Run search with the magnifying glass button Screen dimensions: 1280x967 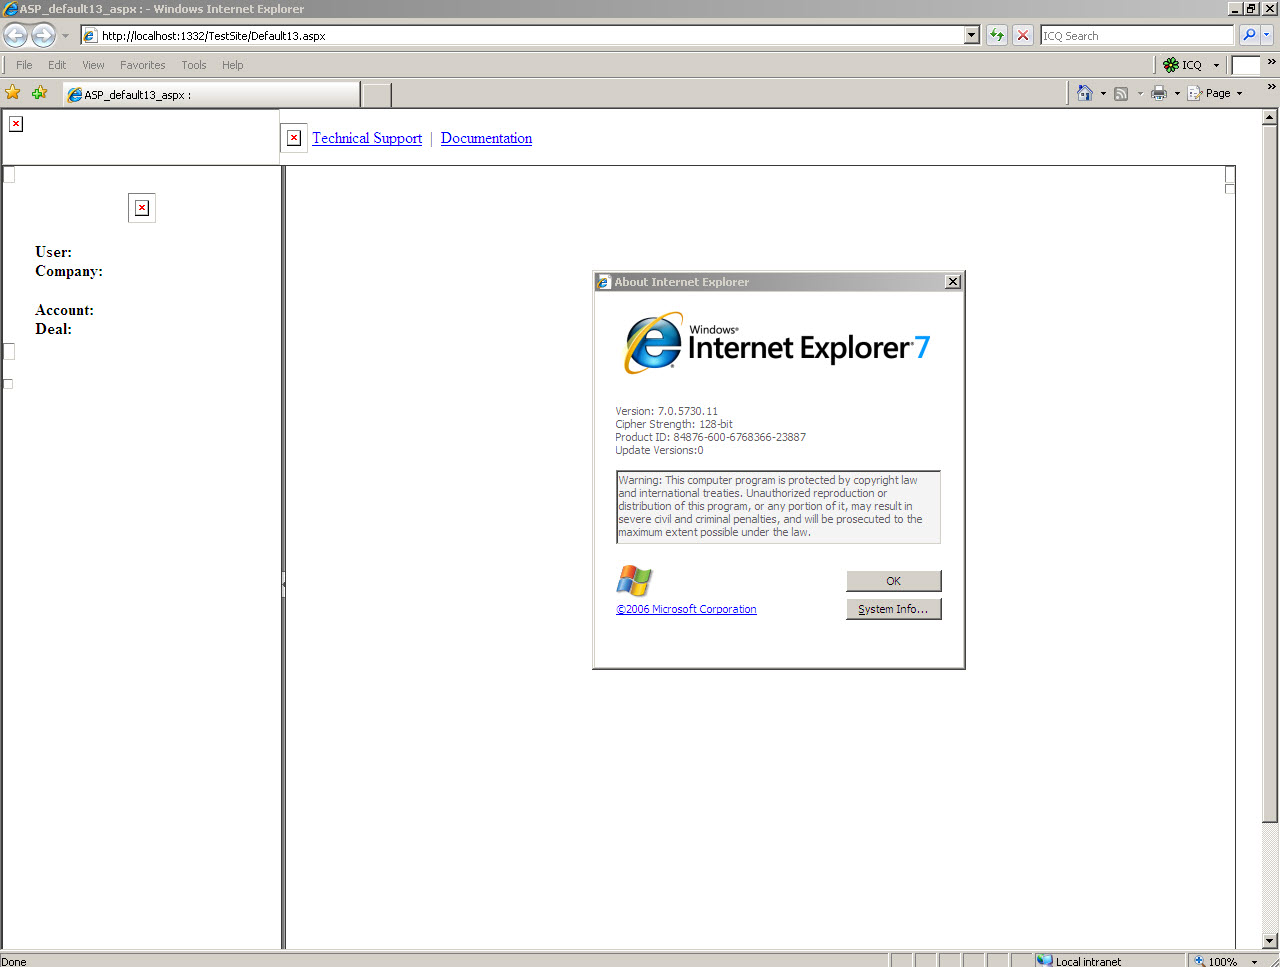click(x=1249, y=36)
